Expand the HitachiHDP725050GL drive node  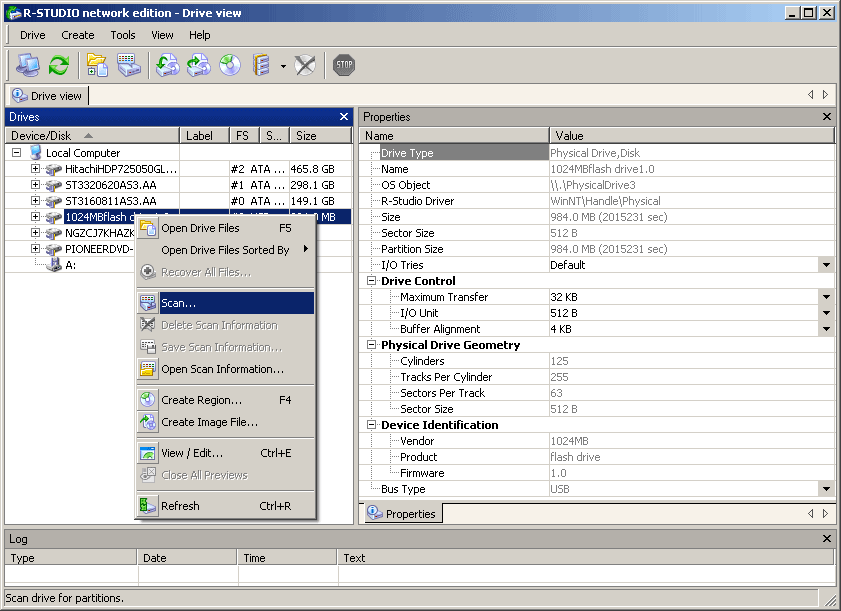35,169
